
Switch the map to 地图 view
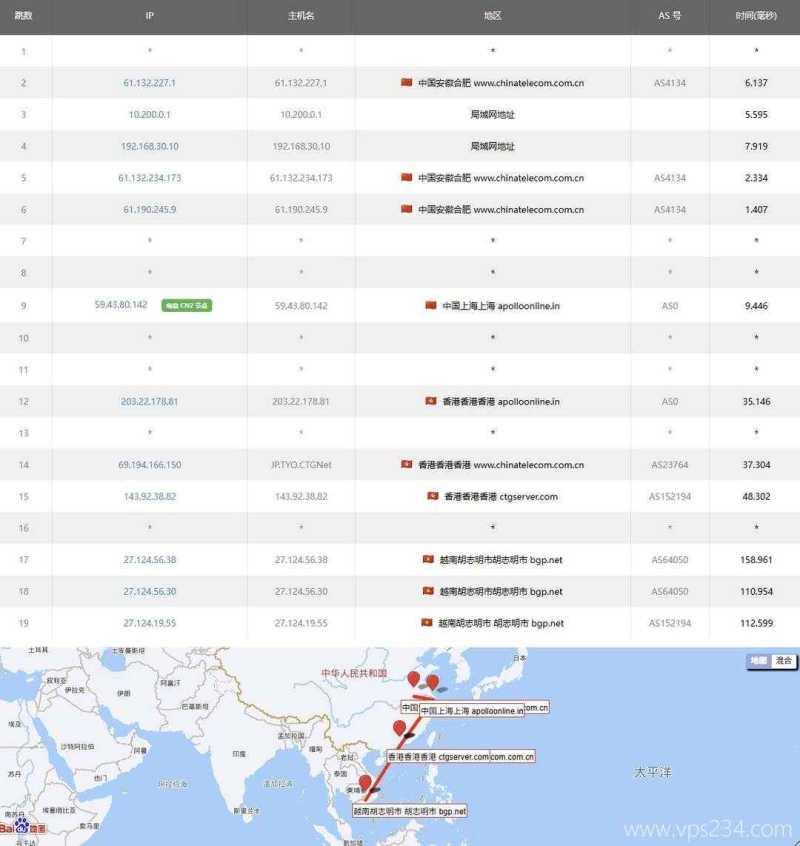pos(761,659)
